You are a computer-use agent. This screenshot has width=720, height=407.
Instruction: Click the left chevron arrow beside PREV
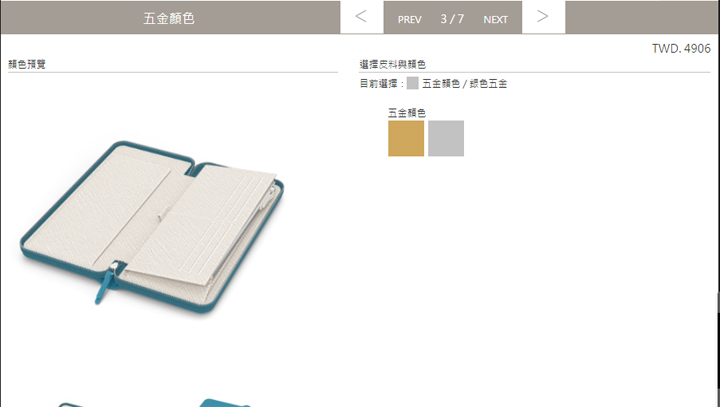coord(361,17)
